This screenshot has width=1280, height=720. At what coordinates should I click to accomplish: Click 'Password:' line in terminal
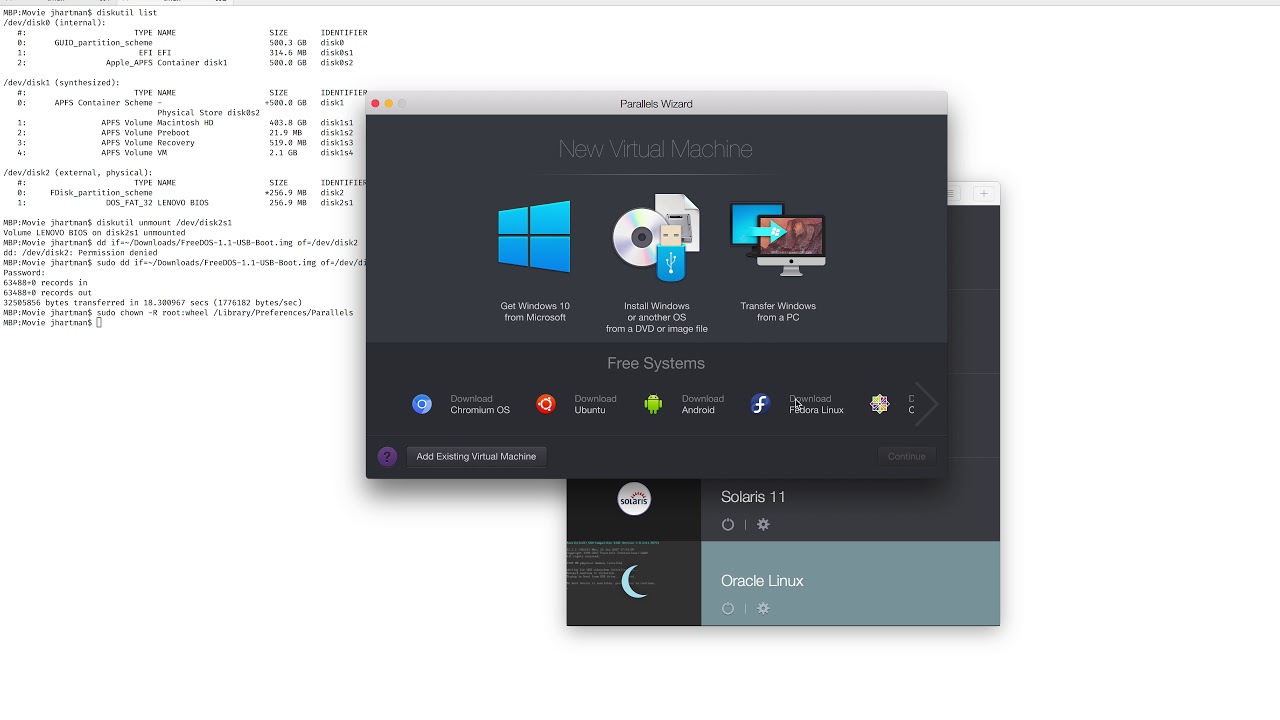click(x=24, y=273)
